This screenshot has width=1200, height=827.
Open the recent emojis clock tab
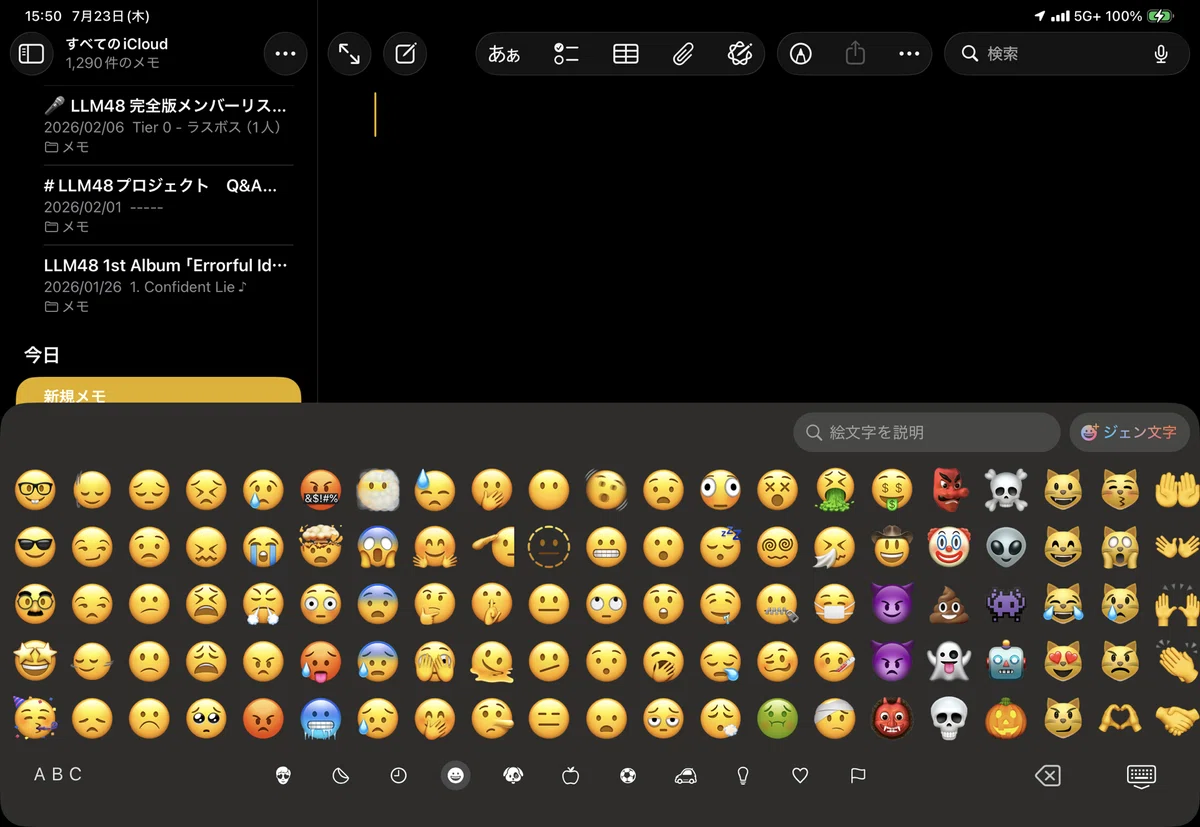[398, 775]
